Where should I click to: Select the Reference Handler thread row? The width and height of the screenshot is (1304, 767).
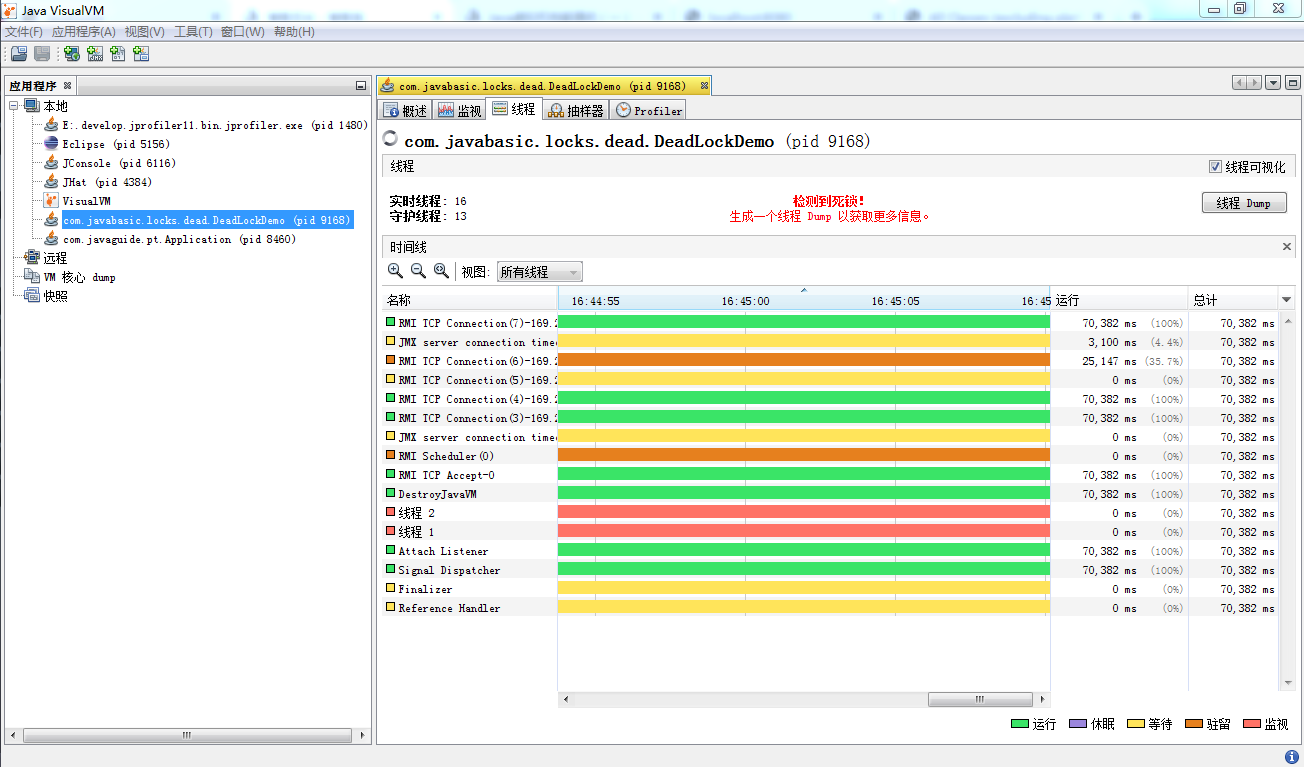pyautogui.click(x=830, y=608)
